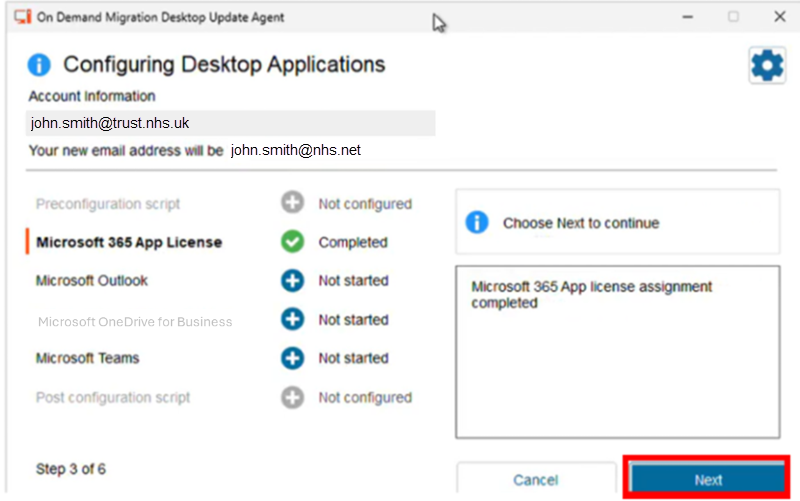This screenshot has width=800, height=501.
Task: Click the blue info icon beside Configuring Desktop Applications
Action: [x=39, y=65]
